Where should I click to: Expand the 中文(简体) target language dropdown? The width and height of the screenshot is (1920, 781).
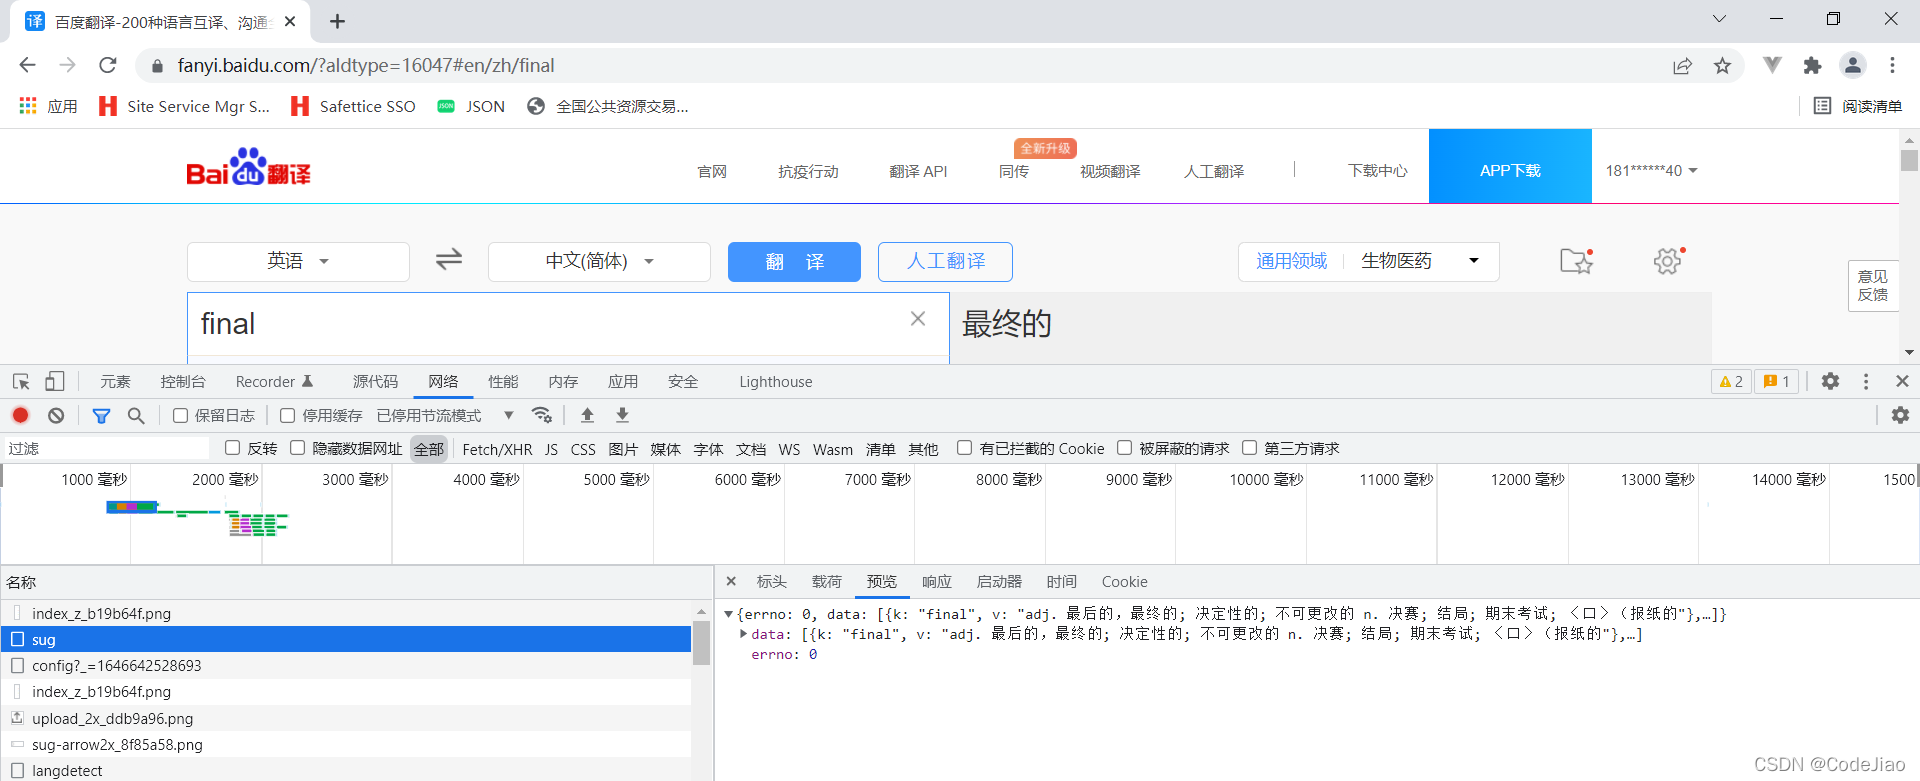[599, 261]
